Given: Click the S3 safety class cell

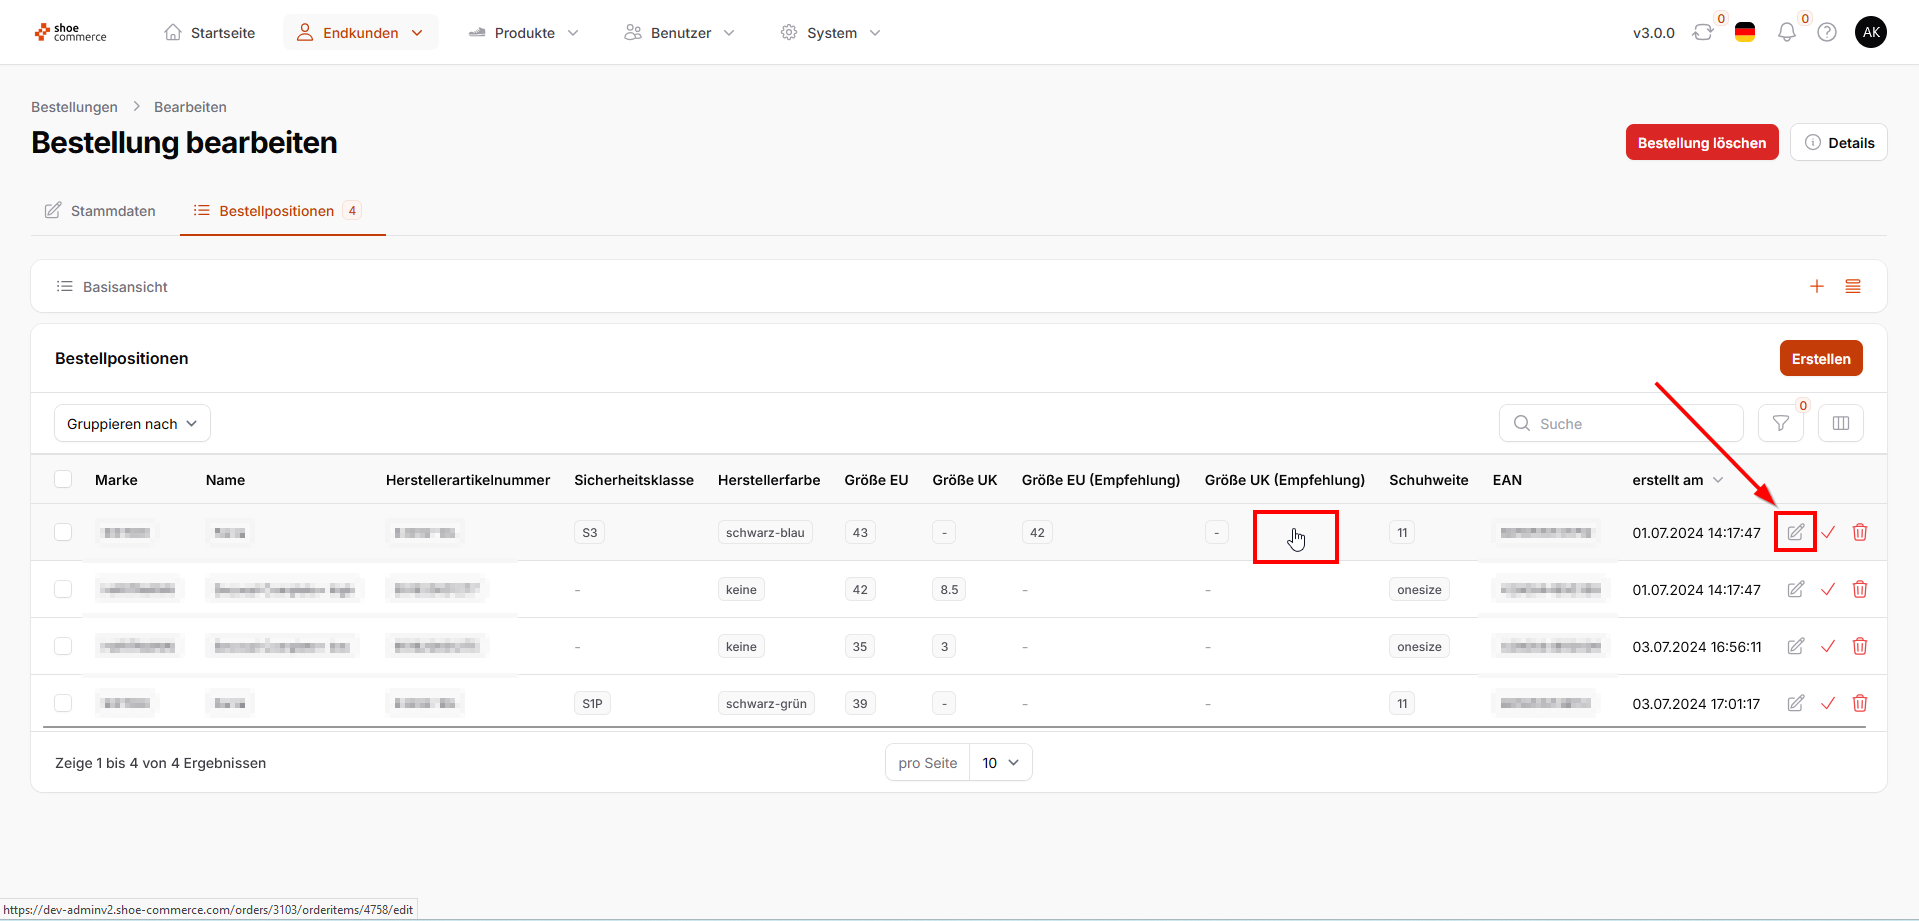Looking at the screenshot, I should point(590,533).
